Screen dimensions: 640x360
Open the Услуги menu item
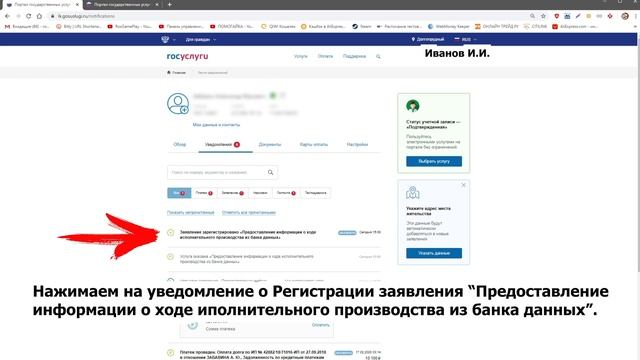pyautogui.click(x=301, y=56)
